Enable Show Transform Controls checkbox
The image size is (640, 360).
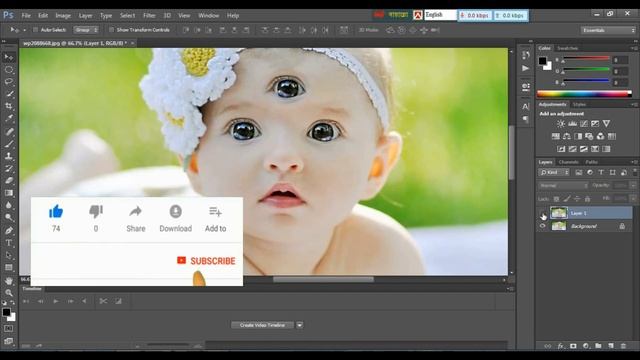(x=111, y=30)
